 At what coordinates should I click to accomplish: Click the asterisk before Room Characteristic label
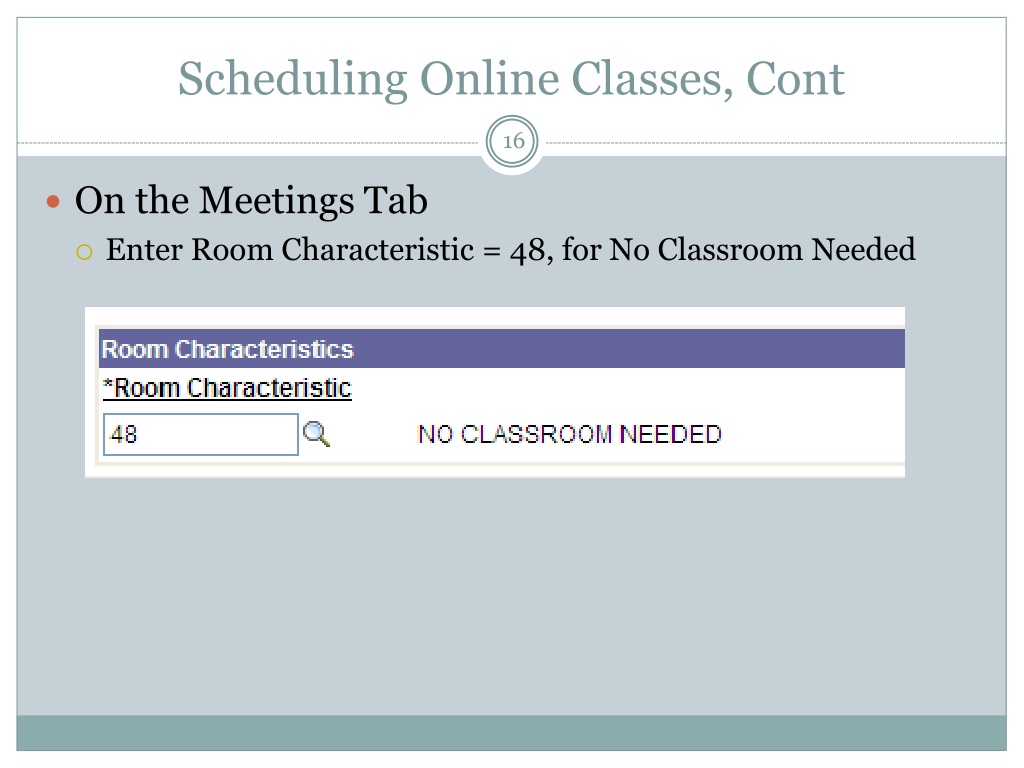(108, 384)
